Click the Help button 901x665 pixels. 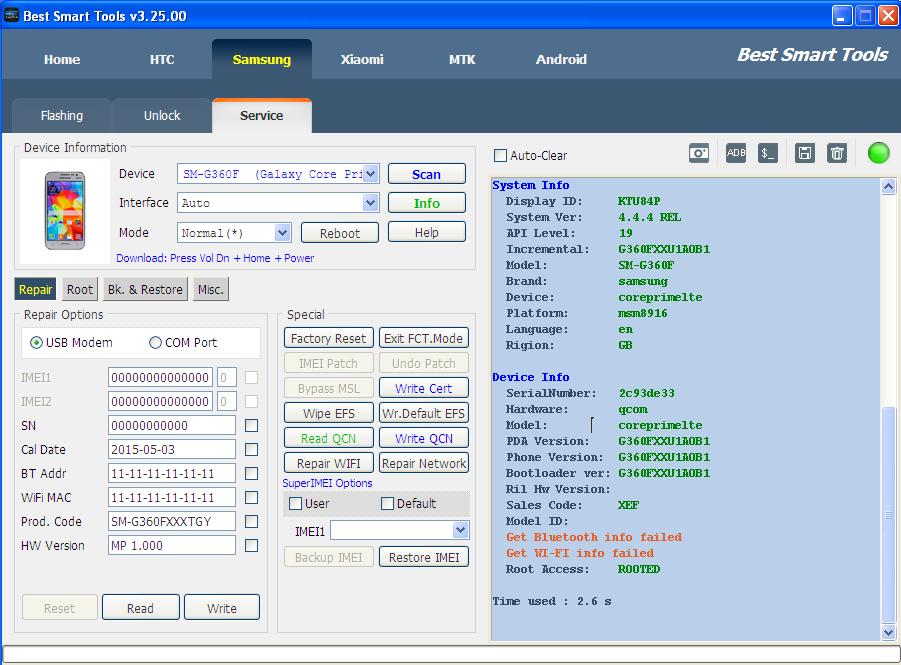[x=426, y=232]
